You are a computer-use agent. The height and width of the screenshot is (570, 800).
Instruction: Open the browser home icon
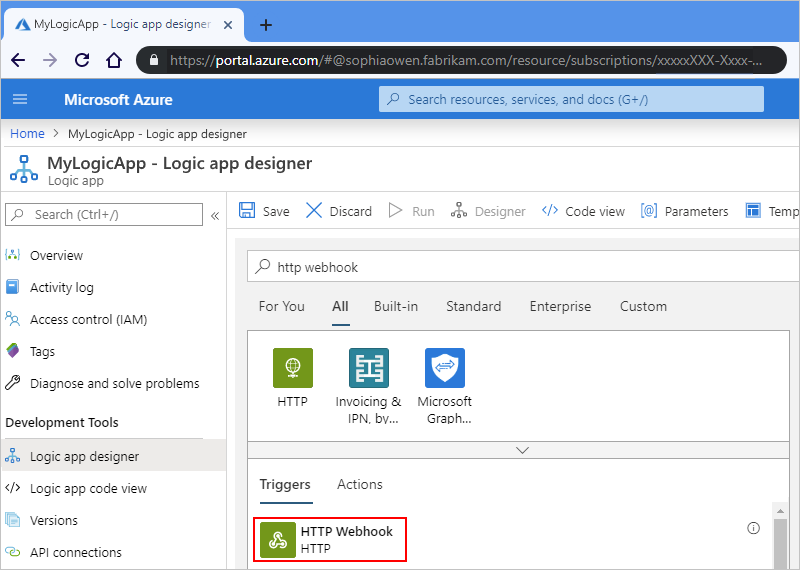114,60
